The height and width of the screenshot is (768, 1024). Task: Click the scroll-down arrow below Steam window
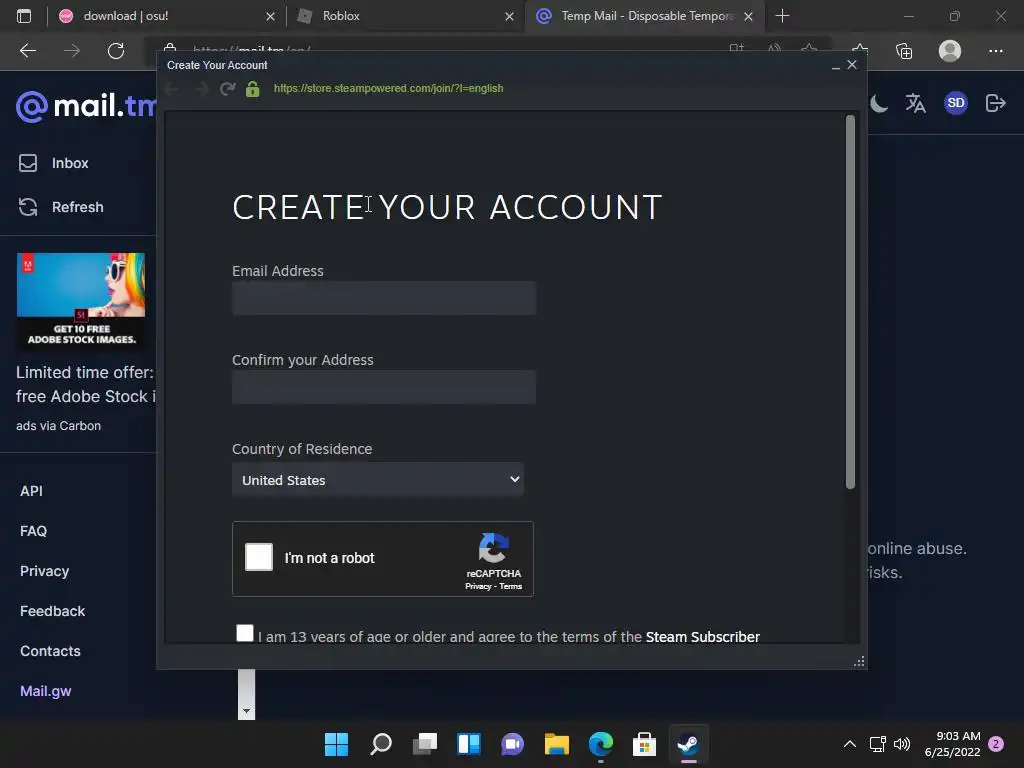click(246, 711)
